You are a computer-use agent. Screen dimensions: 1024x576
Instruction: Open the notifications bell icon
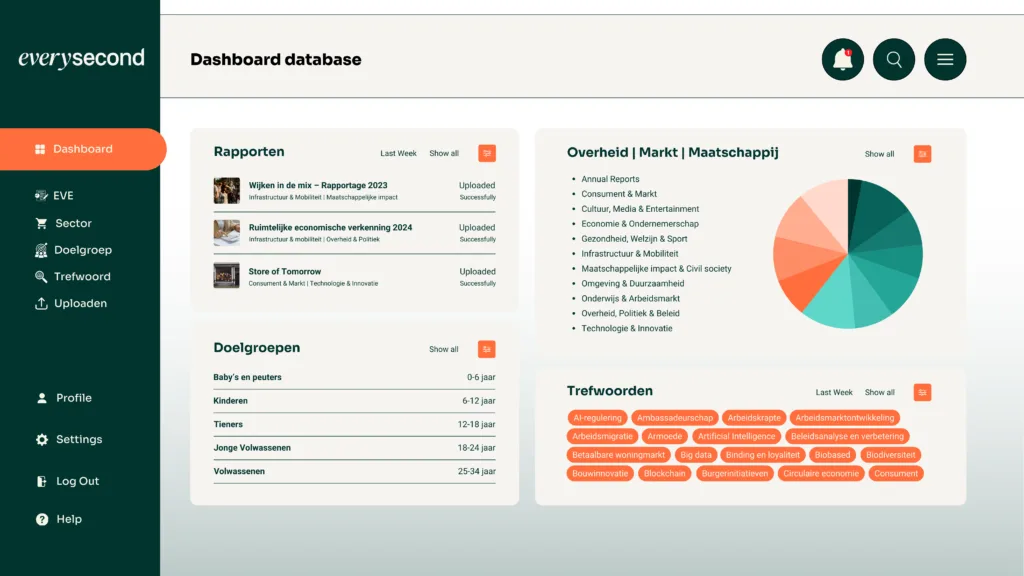coord(842,60)
